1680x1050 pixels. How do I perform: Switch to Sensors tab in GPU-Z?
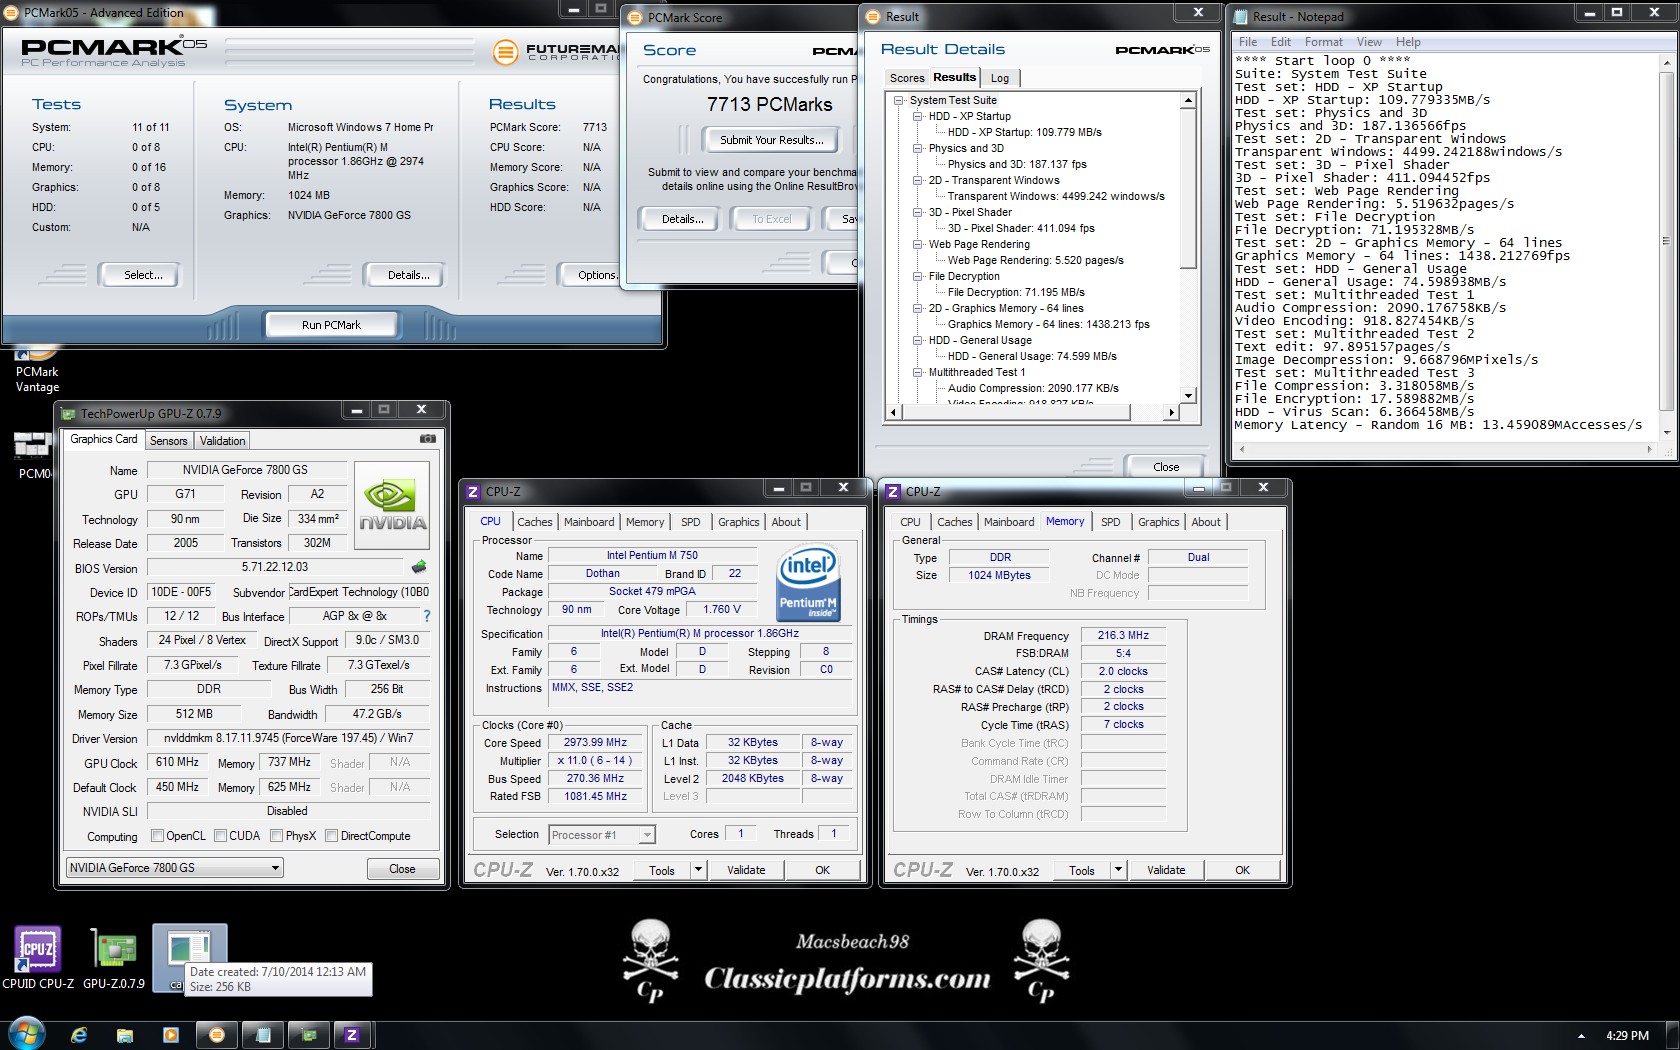168,441
